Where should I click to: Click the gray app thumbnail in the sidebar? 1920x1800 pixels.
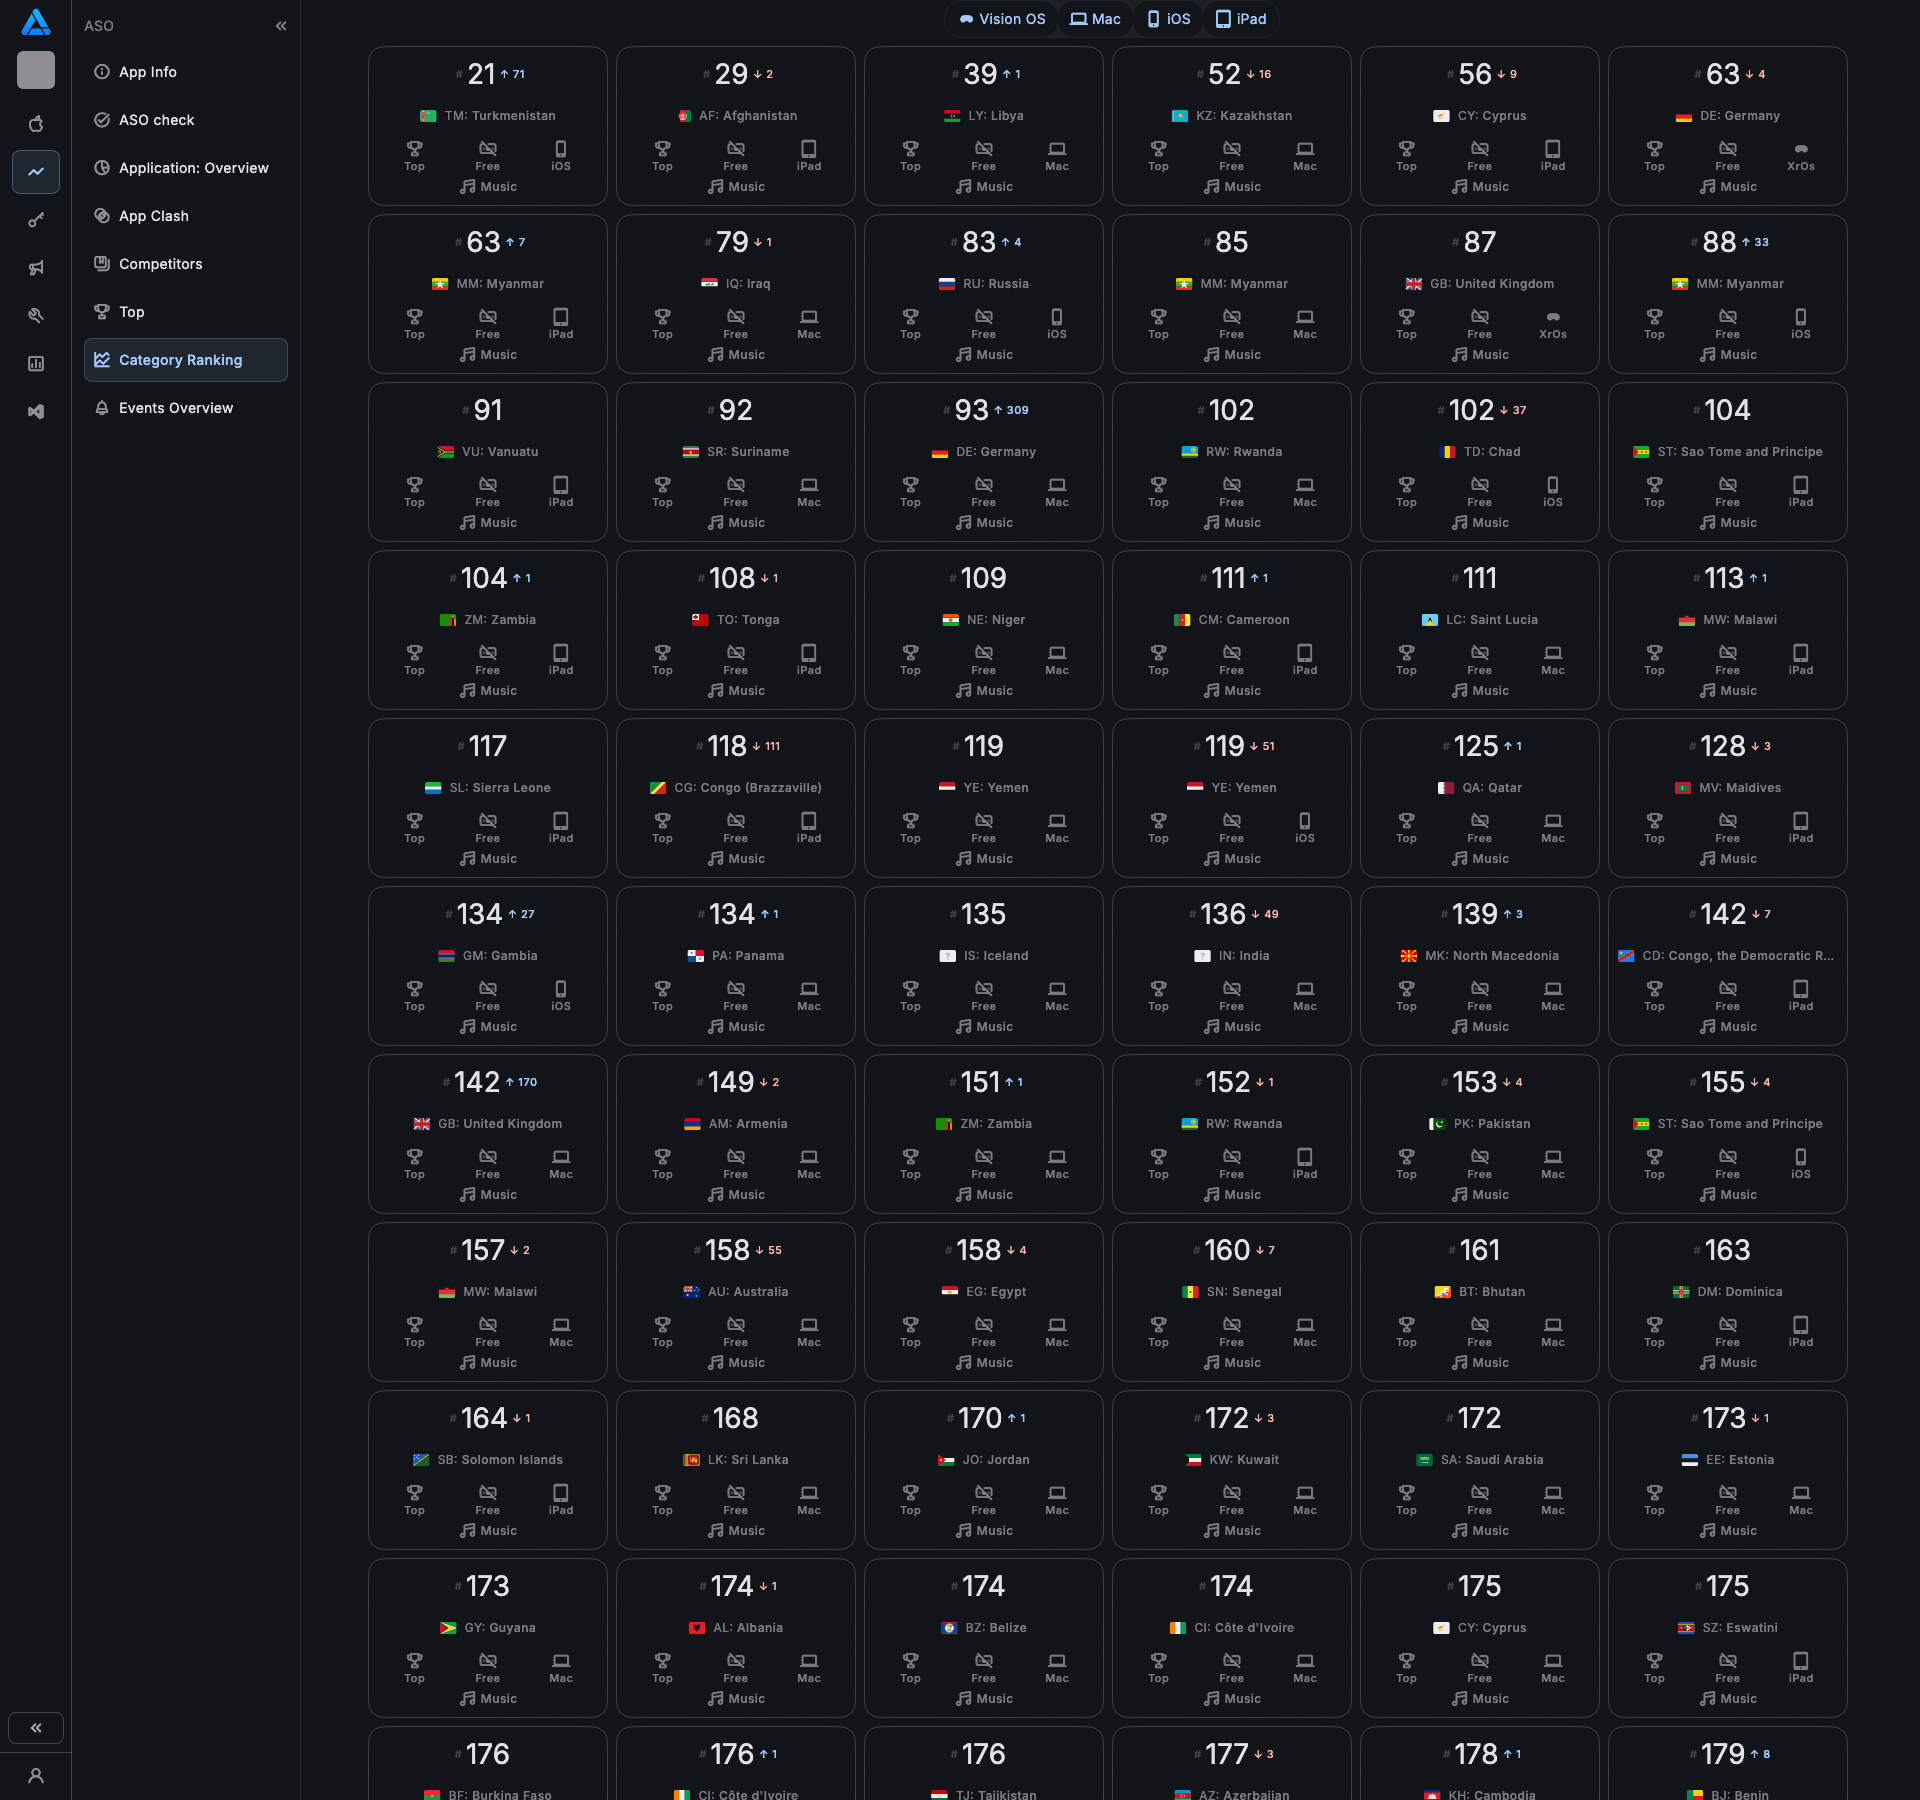(36, 70)
